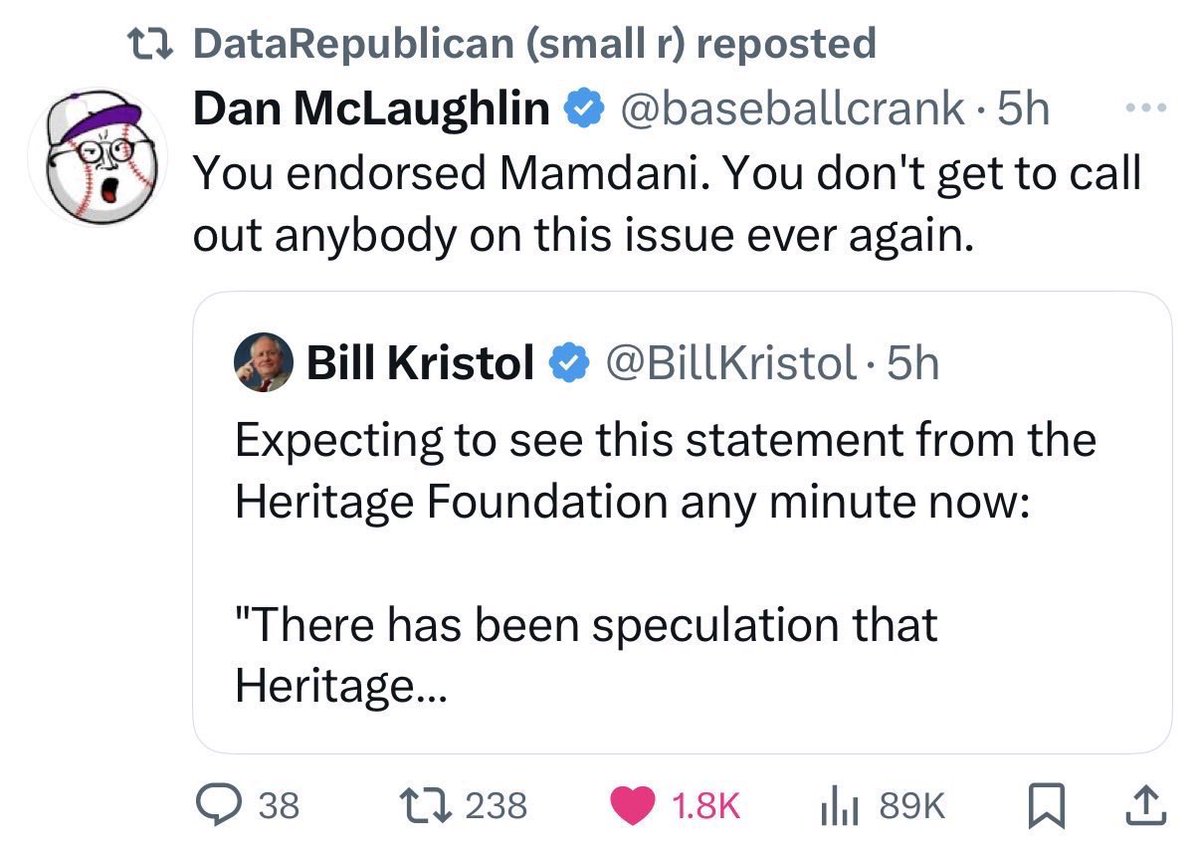Click Bill Kristol's verified badge

(x=566, y=365)
